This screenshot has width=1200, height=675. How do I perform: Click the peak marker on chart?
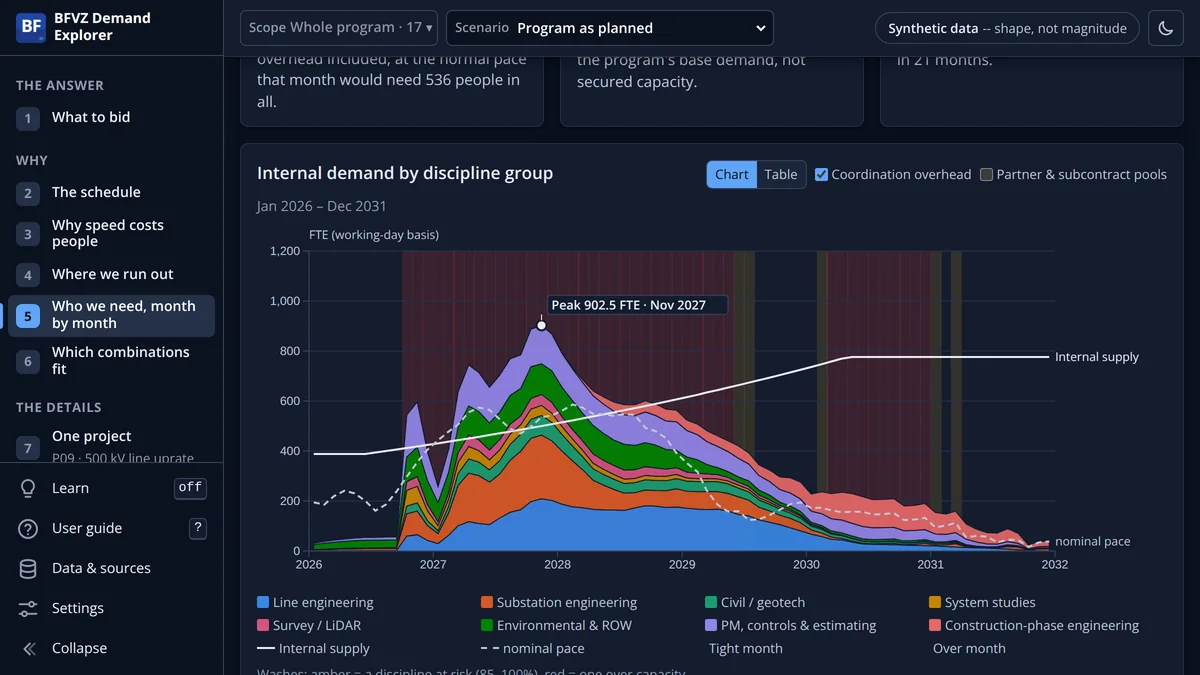point(541,325)
